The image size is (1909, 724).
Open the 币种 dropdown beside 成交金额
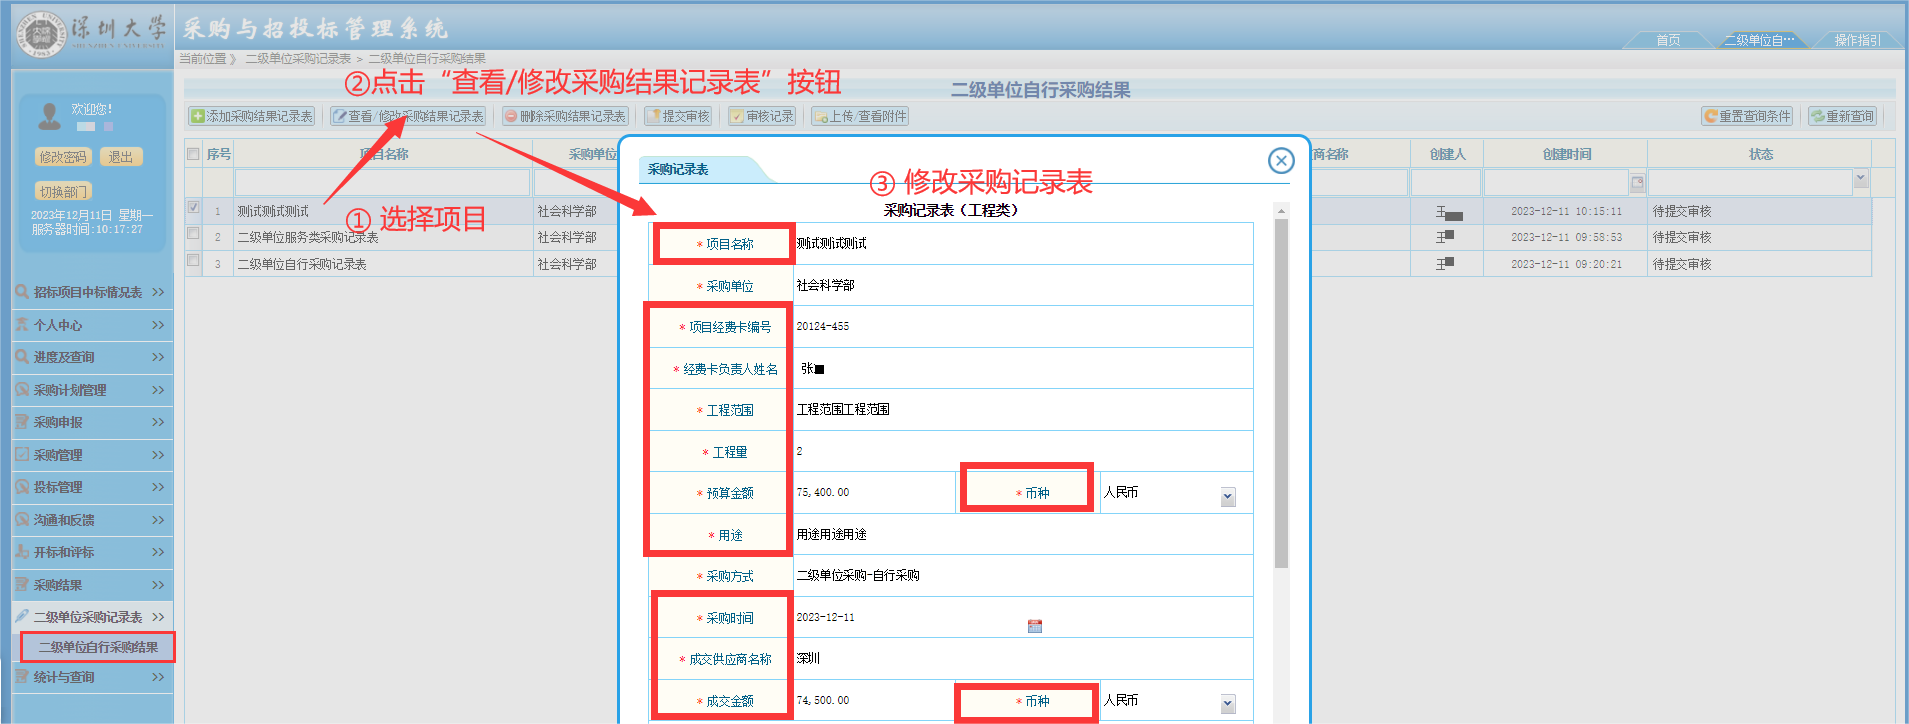(1227, 704)
